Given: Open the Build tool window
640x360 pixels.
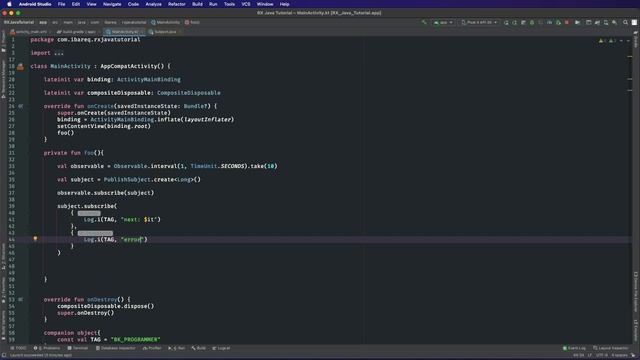Looking at the screenshot, I should click(x=199, y=348).
